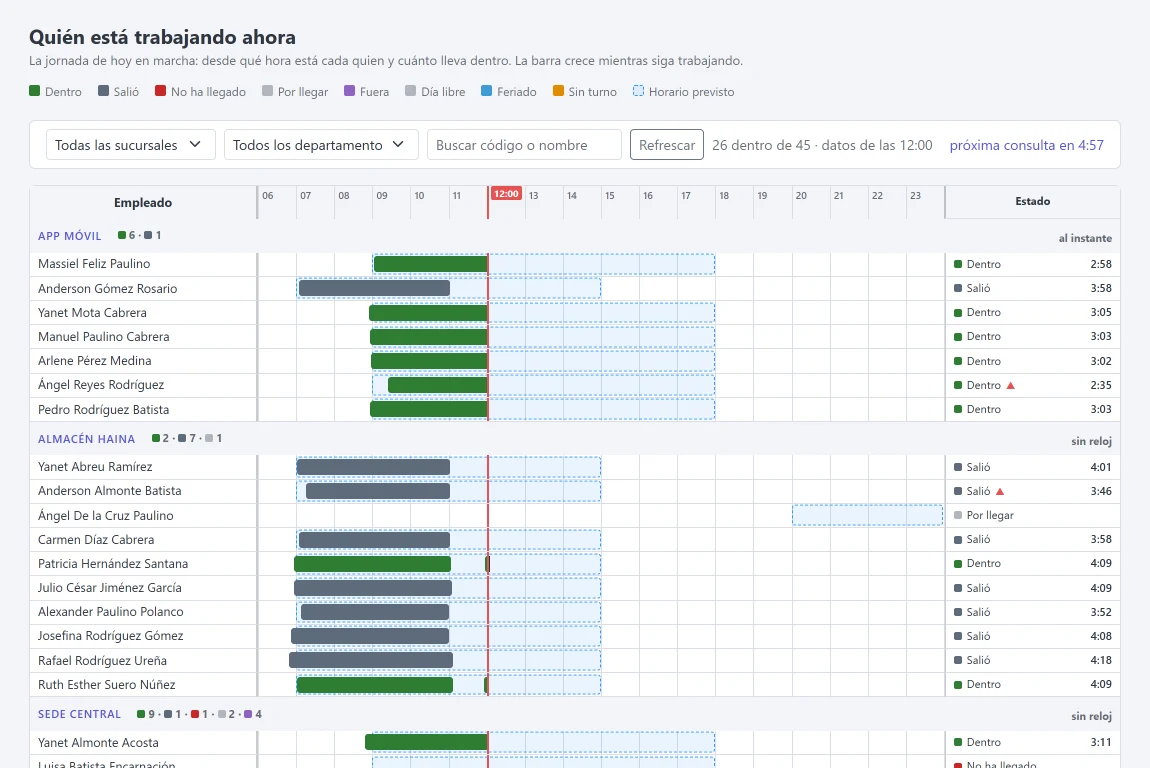This screenshot has width=1150, height=768.
Task: Focus the Buscar código o nombre search field
Action: pos(524,145)
